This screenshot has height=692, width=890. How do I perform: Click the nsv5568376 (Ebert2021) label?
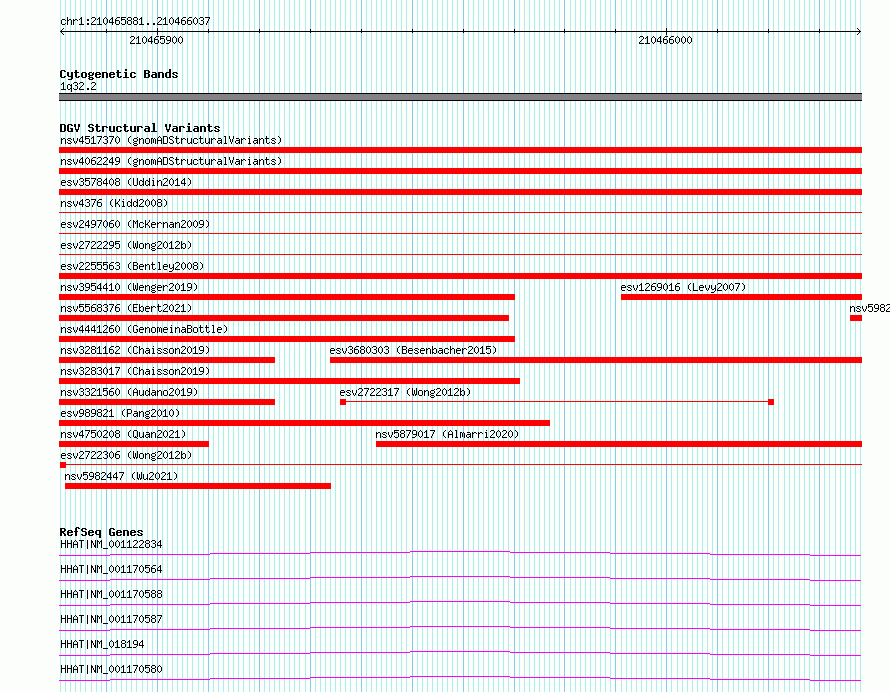coord(126,308)
